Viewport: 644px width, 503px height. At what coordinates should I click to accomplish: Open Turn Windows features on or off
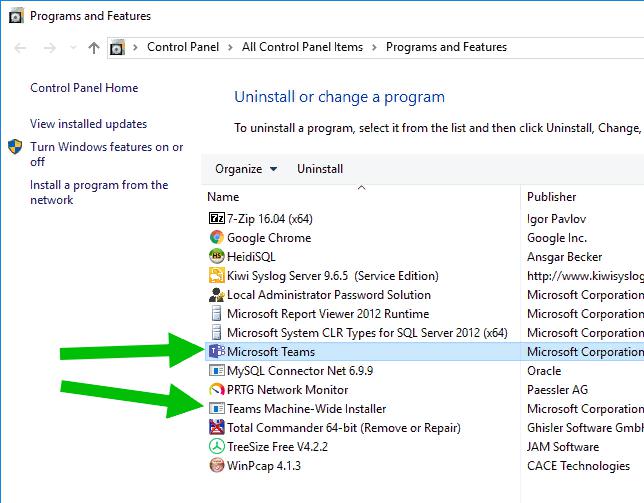106,154
